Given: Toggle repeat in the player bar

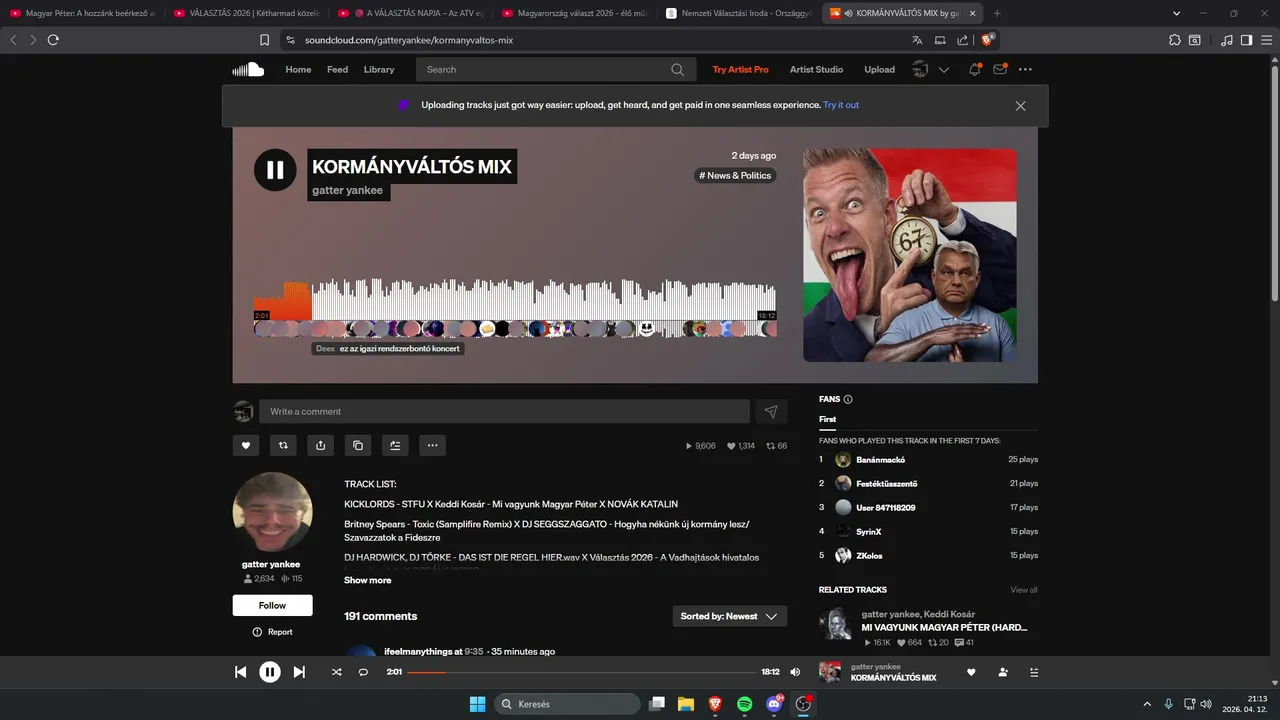Looking at the screenshot, I should coord(363,672).
